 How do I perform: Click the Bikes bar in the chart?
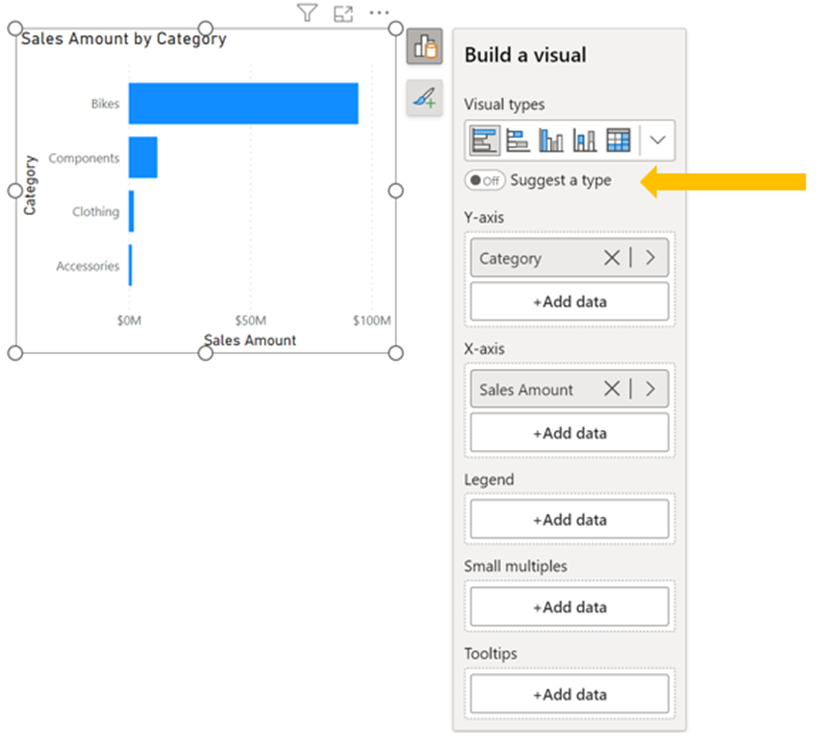click(243, 104)
